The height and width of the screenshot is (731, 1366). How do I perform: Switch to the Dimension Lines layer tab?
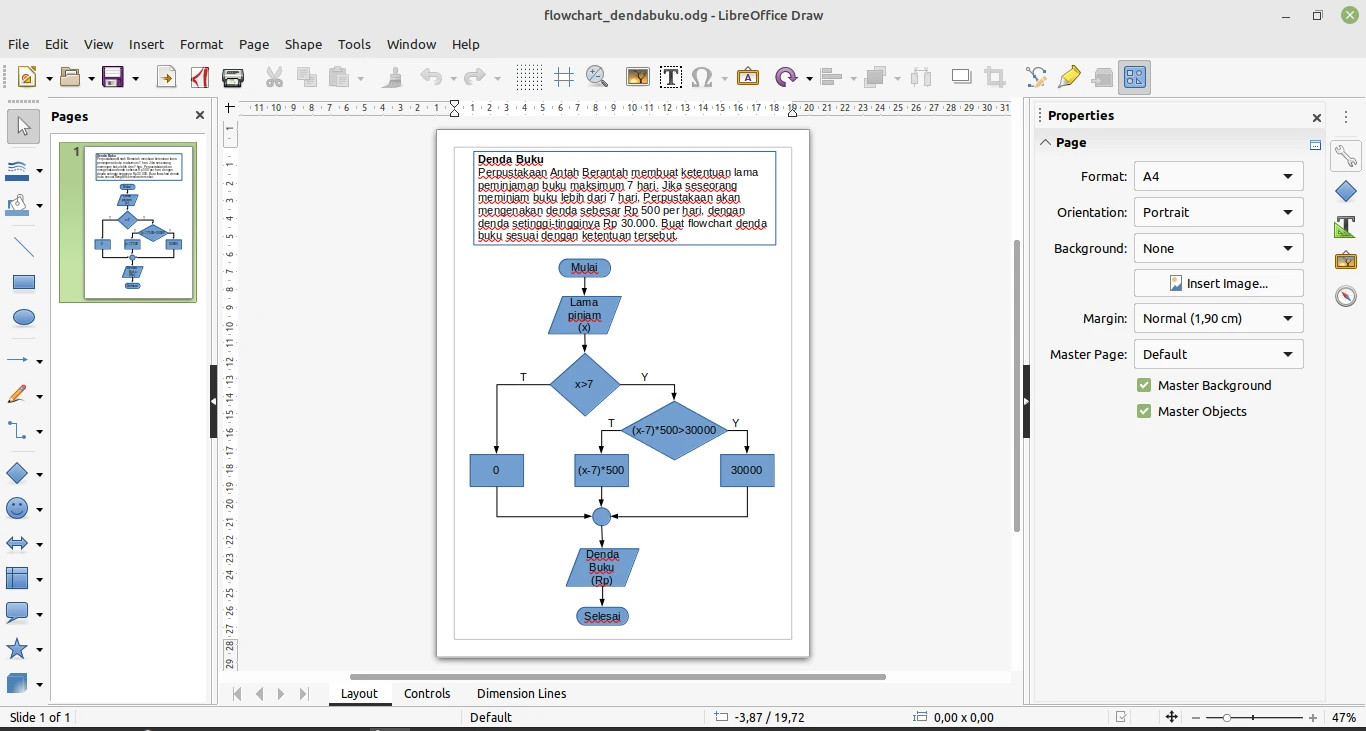521,693
